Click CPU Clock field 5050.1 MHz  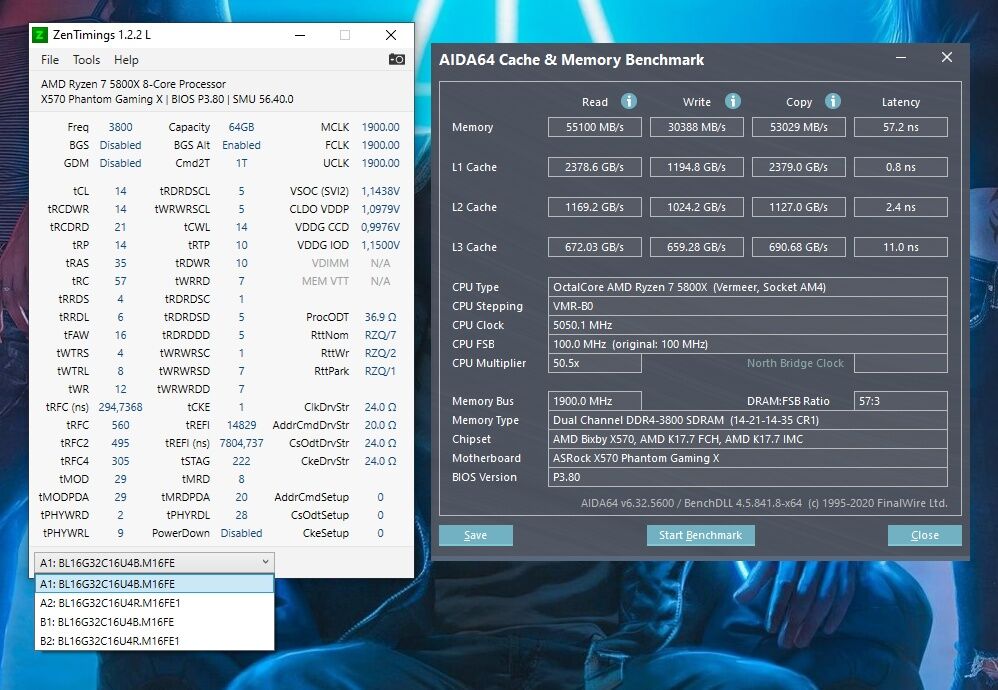pos(747,325)
